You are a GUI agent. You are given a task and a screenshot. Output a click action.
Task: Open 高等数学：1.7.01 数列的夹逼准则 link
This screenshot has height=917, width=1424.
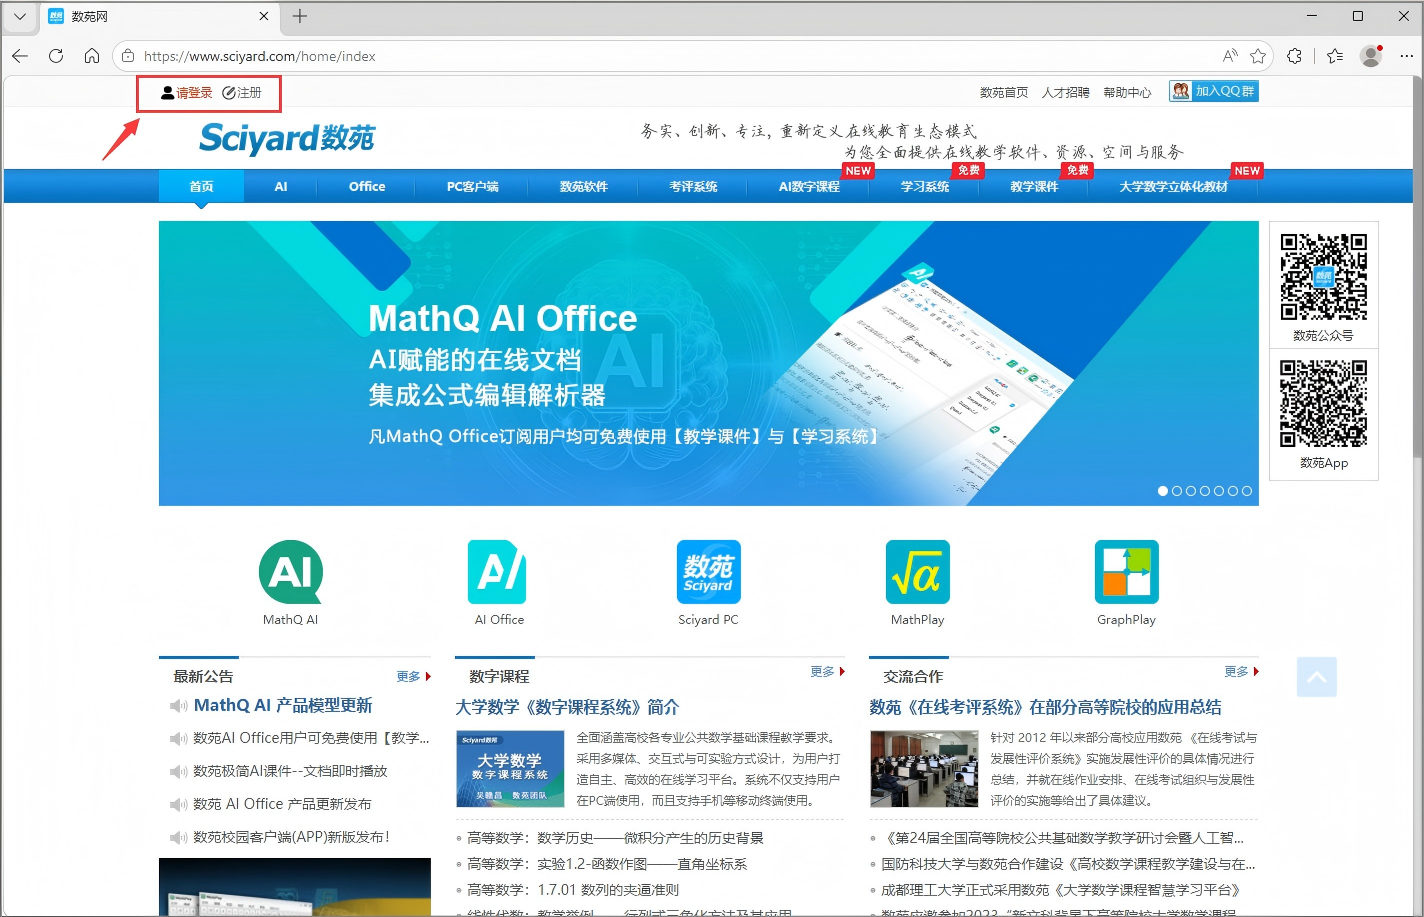(573, 890)
